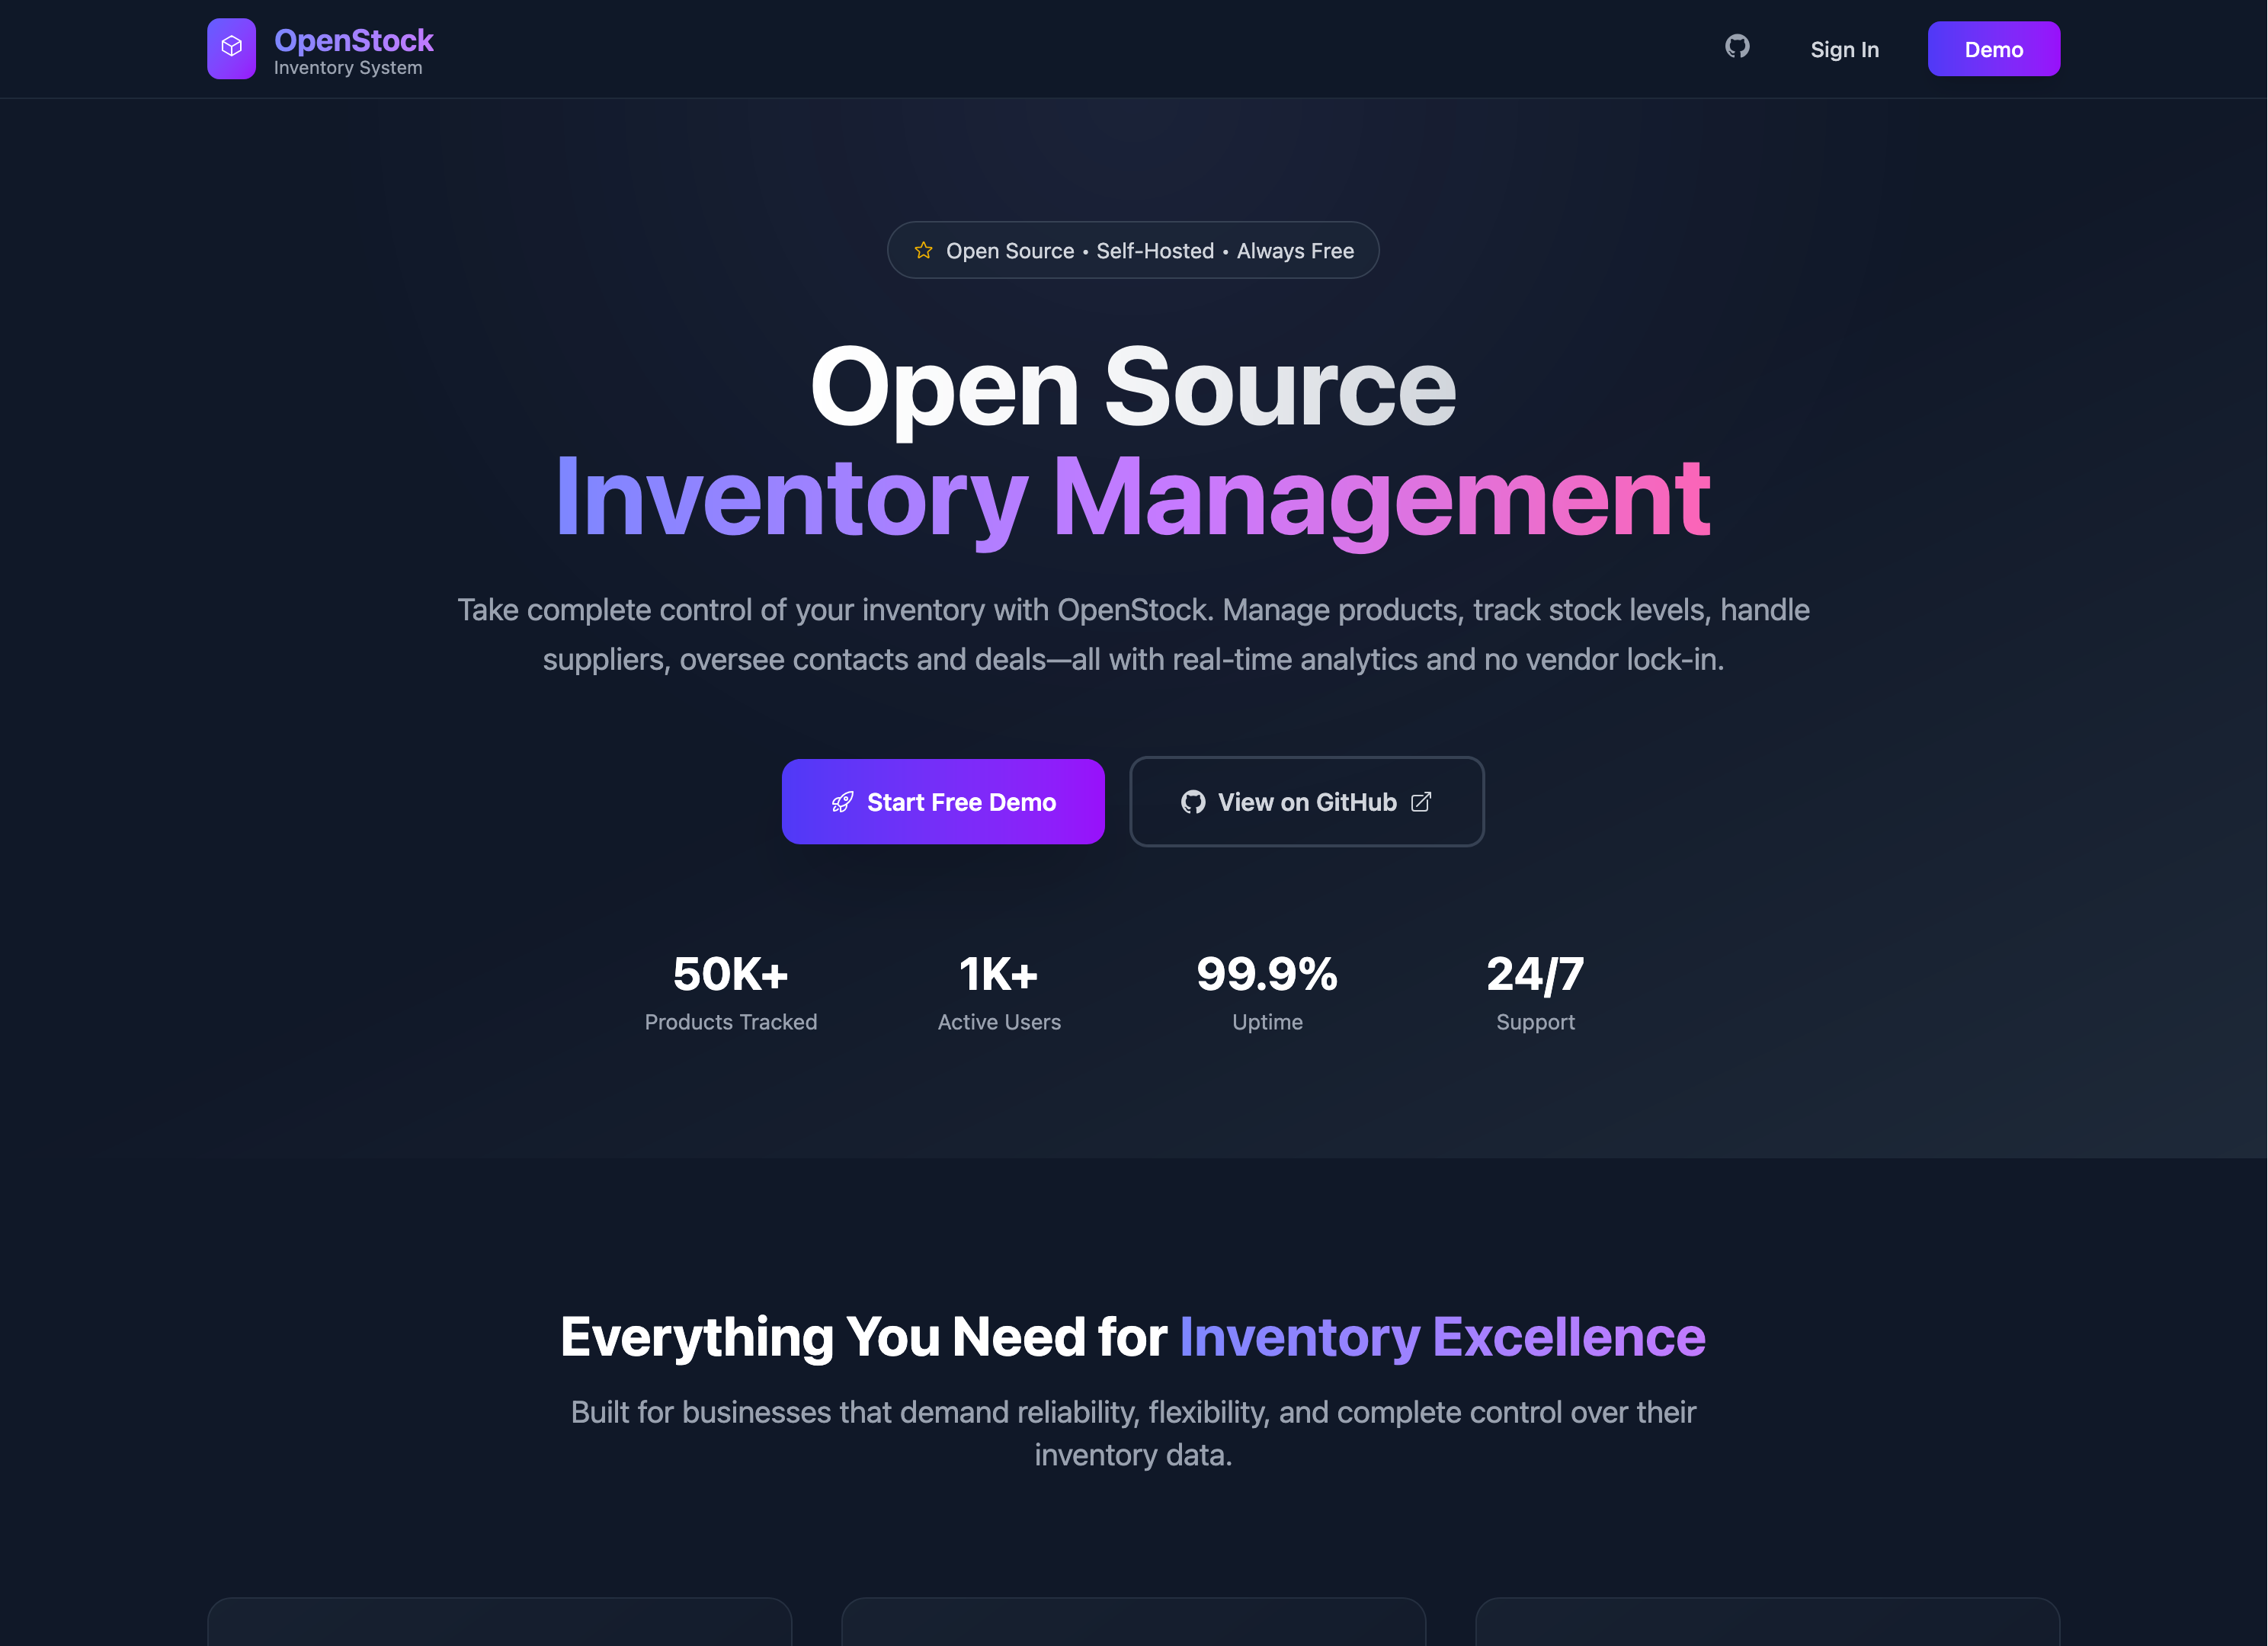
Task: Click the 24/7 Support stat
Action: tap(1535, 991)
